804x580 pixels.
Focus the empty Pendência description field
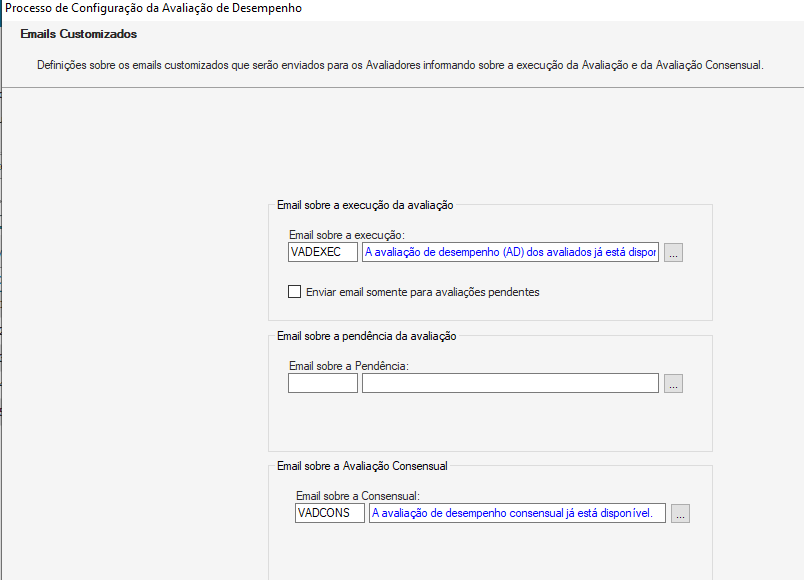coord(510,383)
